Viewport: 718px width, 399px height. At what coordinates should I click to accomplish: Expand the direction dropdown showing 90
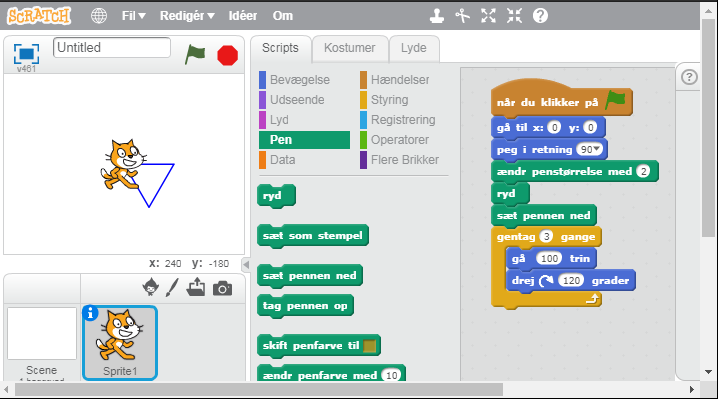pos(590,149)
